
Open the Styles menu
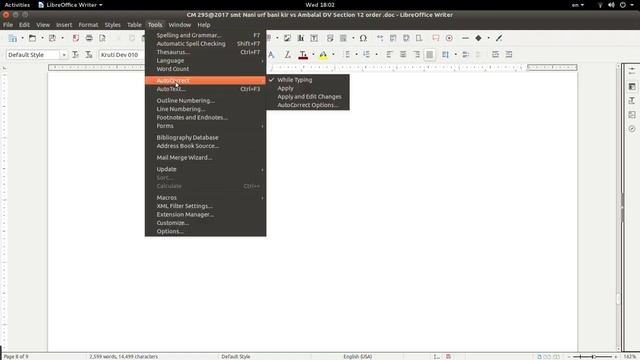[x=112, y=25]
